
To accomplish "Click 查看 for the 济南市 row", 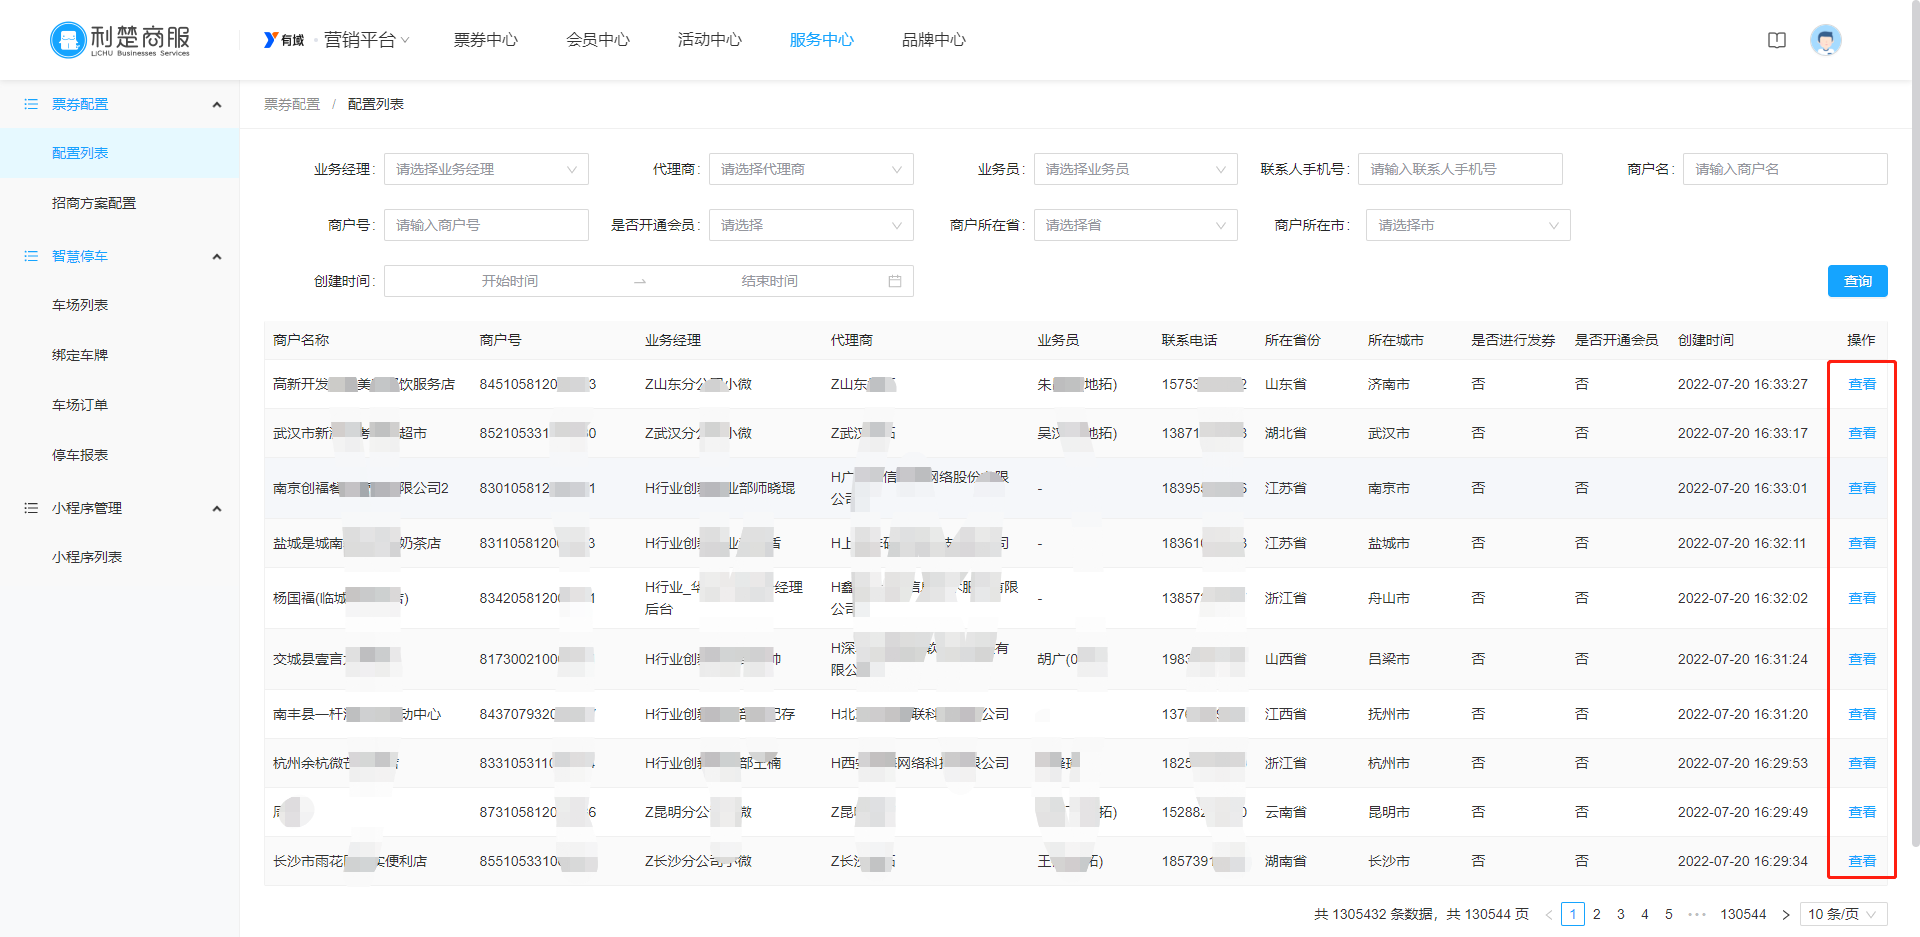I will [1862, 384].
